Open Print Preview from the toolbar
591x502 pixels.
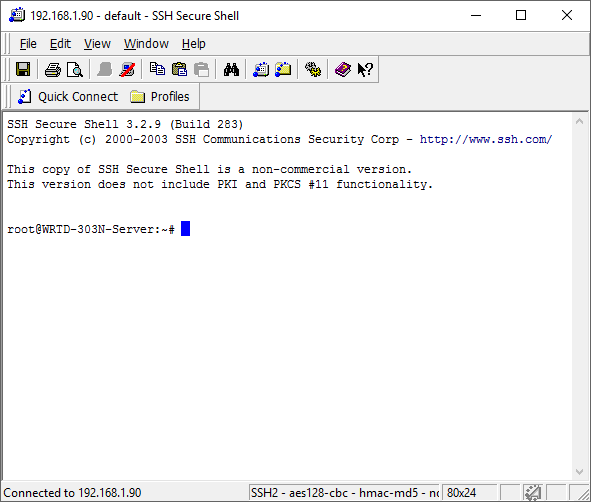click(75, 70)
